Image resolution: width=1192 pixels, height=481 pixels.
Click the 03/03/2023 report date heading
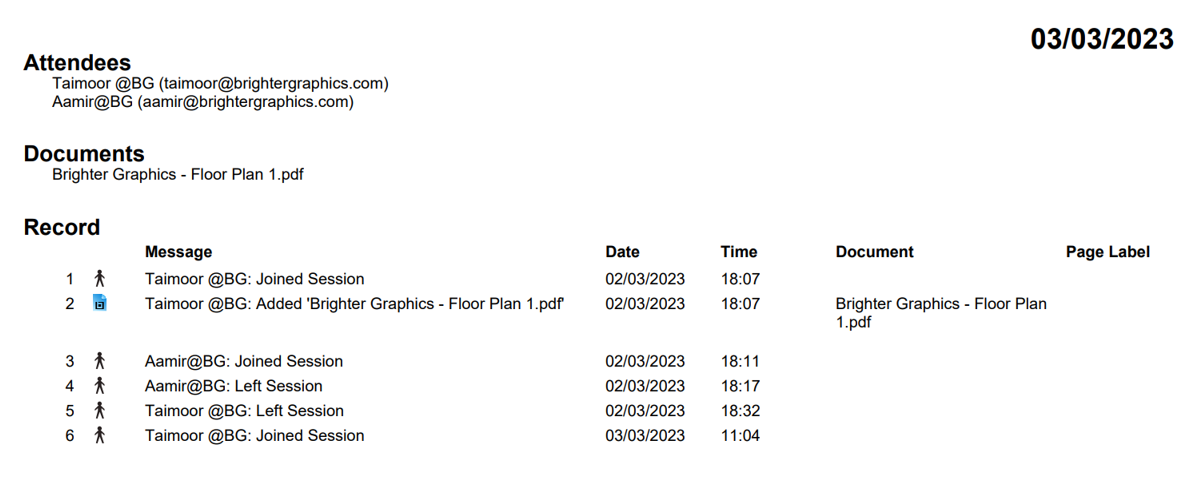1101,39
